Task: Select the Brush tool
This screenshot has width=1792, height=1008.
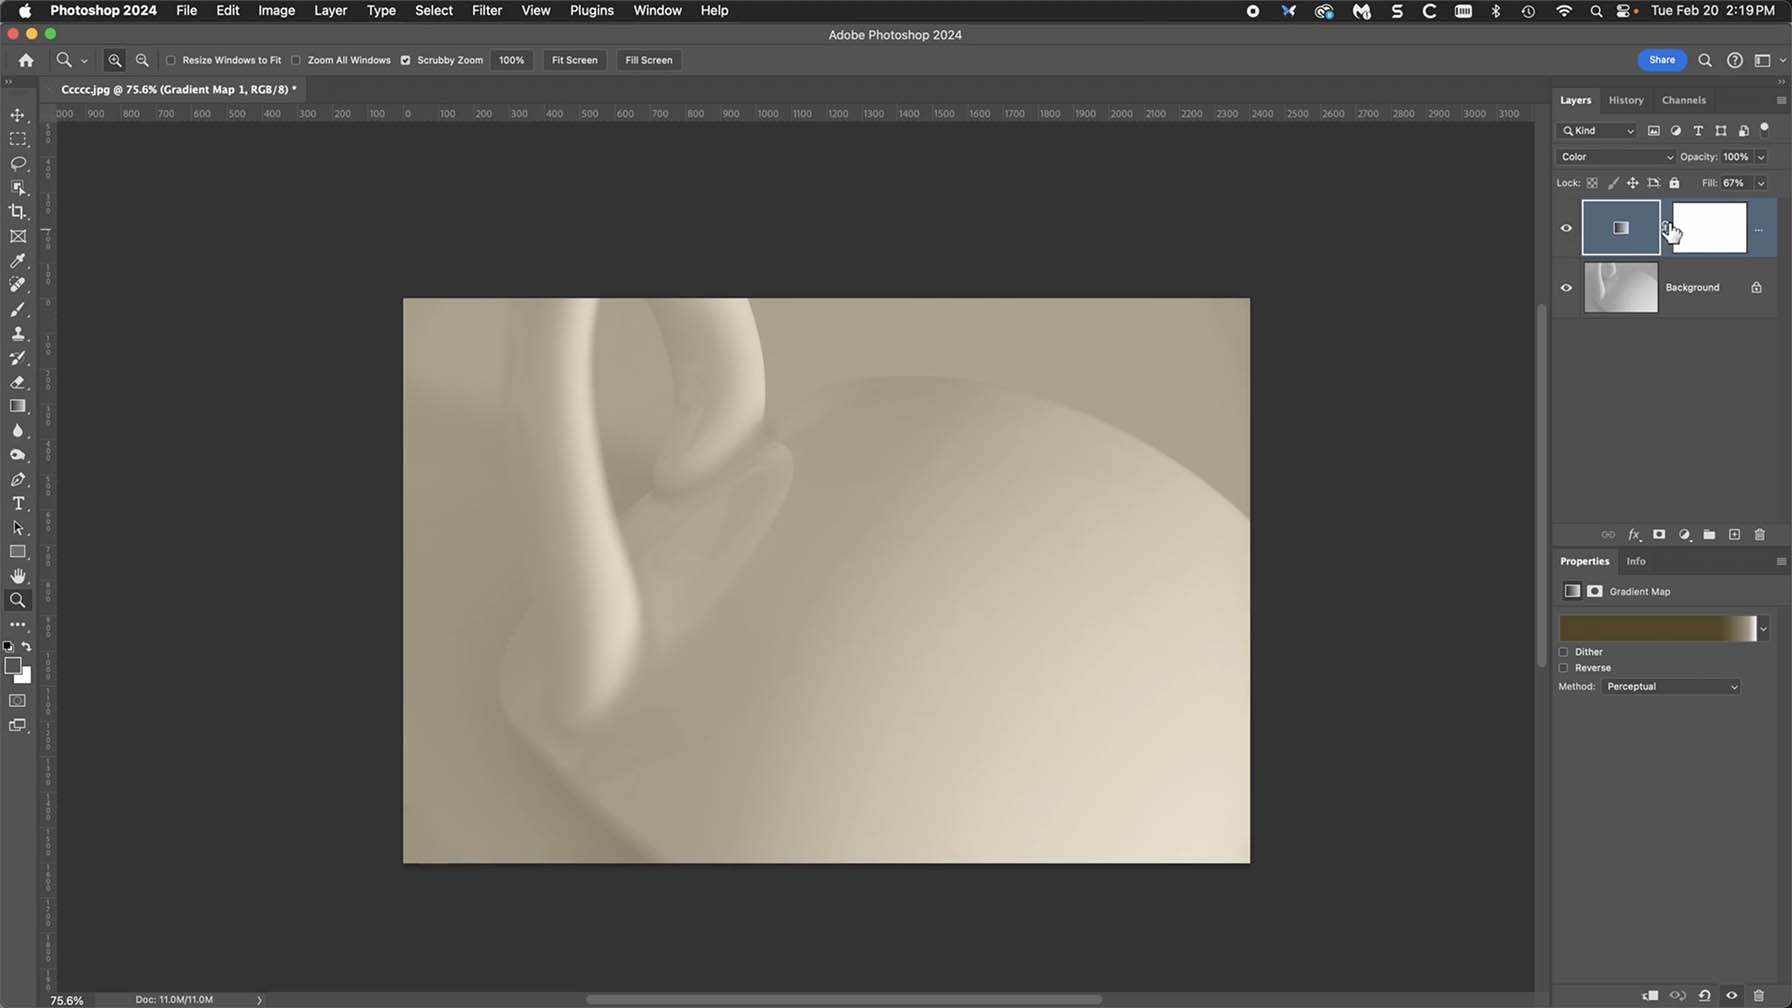Action: (17, 310)
